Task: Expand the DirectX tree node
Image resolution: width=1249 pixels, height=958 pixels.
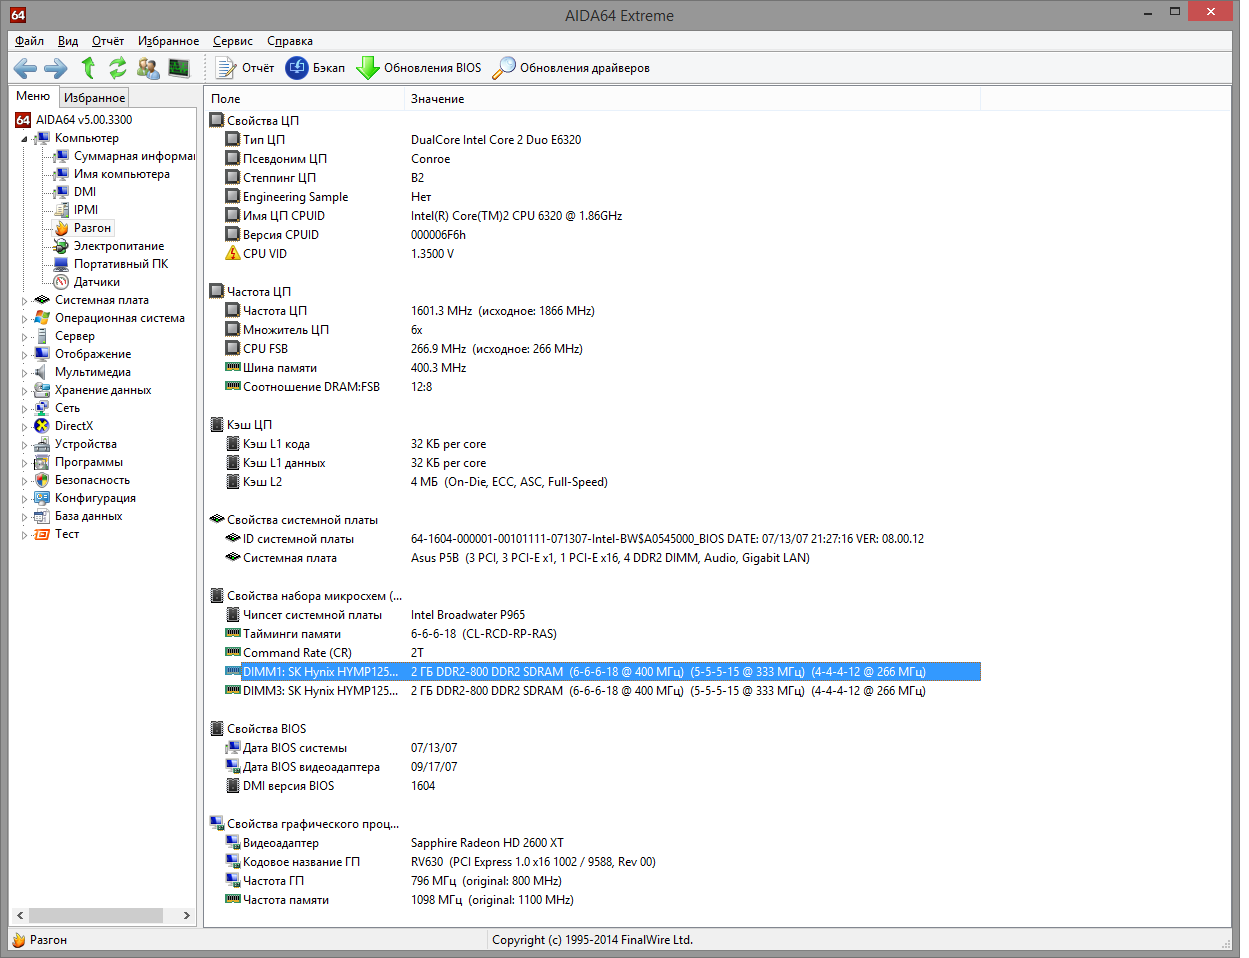Action: tap(24, 426)
